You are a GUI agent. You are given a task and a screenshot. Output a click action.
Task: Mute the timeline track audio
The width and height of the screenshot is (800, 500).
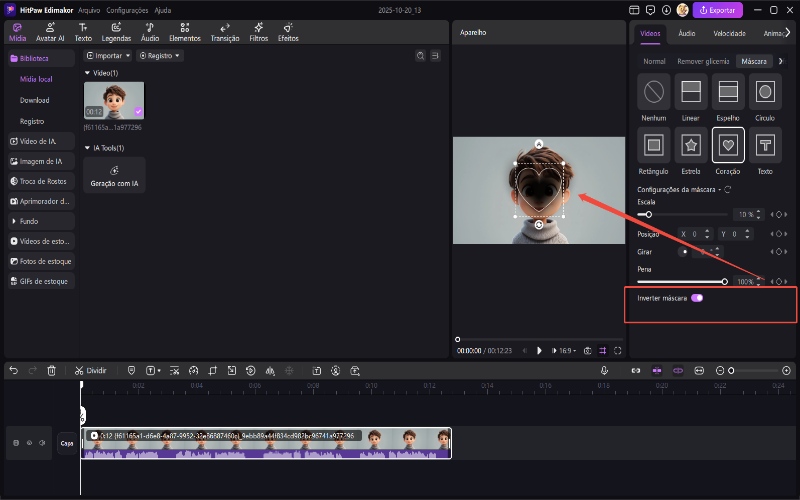[x=42, y=443]
